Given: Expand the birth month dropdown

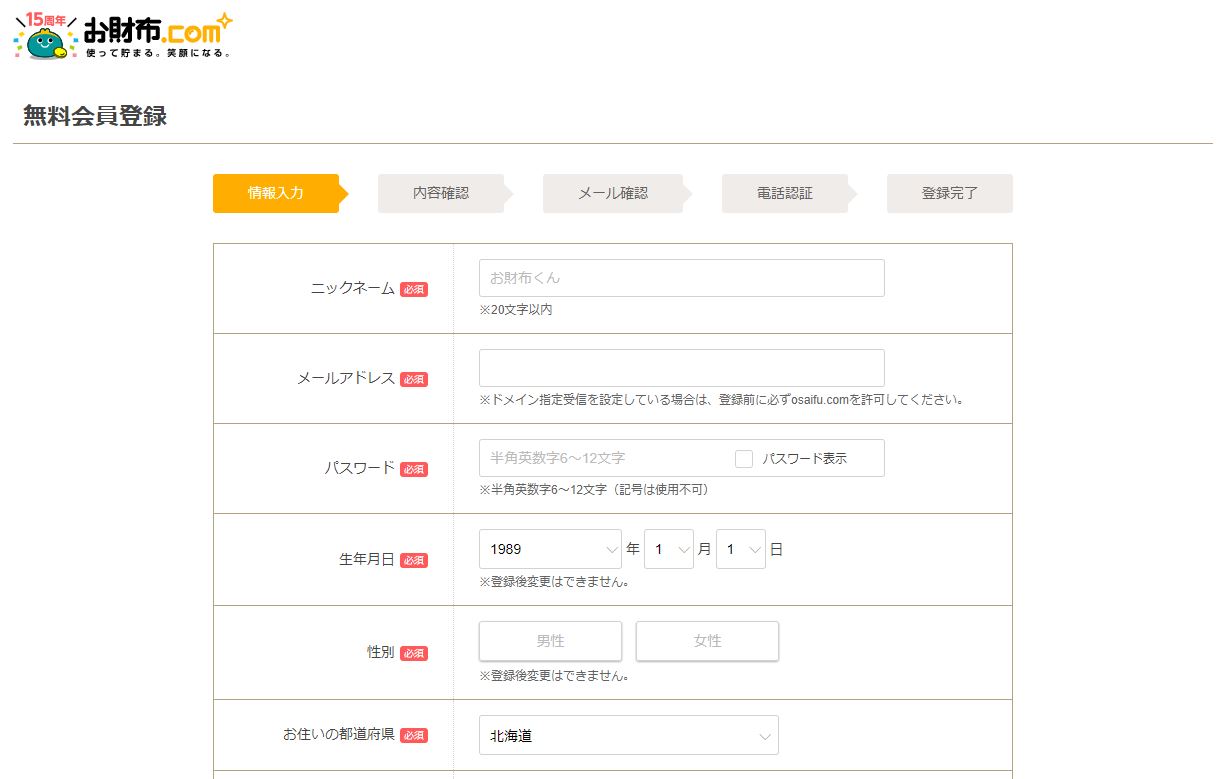Looking at the screenshot, I should 668,549.
